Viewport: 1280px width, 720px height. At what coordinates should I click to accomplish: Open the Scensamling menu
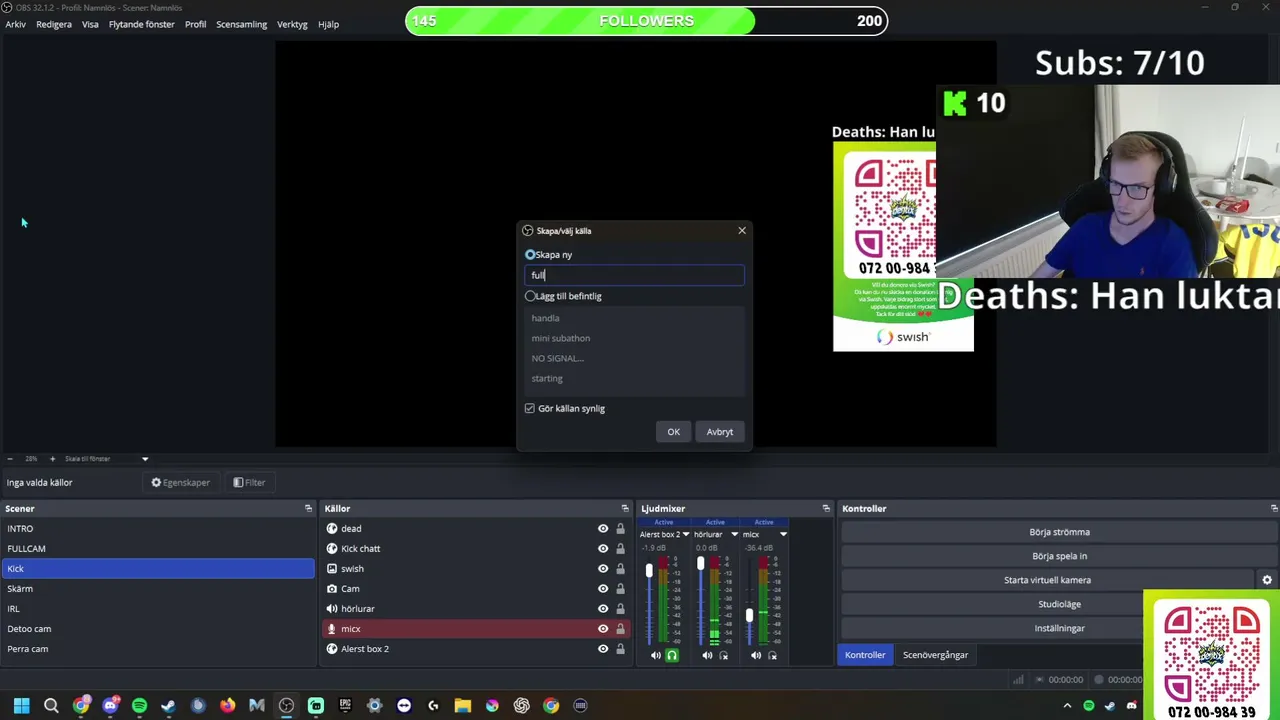point(242,24)
